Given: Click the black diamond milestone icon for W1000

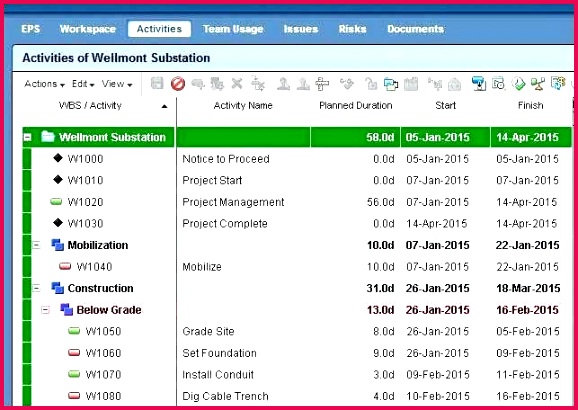Looking at the screenshot, I should pos(58,158).
